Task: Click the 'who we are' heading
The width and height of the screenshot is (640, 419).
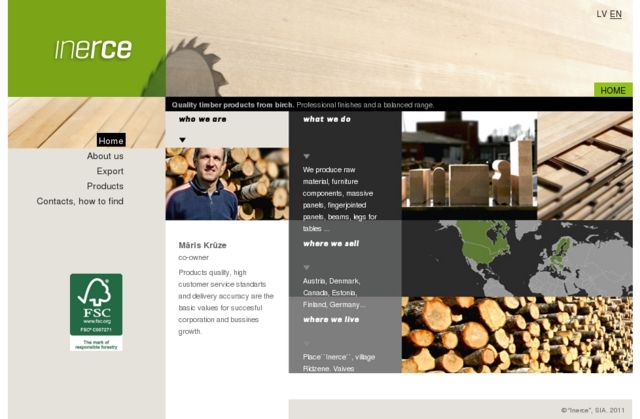Action: pyautogui.click(x=203, y=119)
